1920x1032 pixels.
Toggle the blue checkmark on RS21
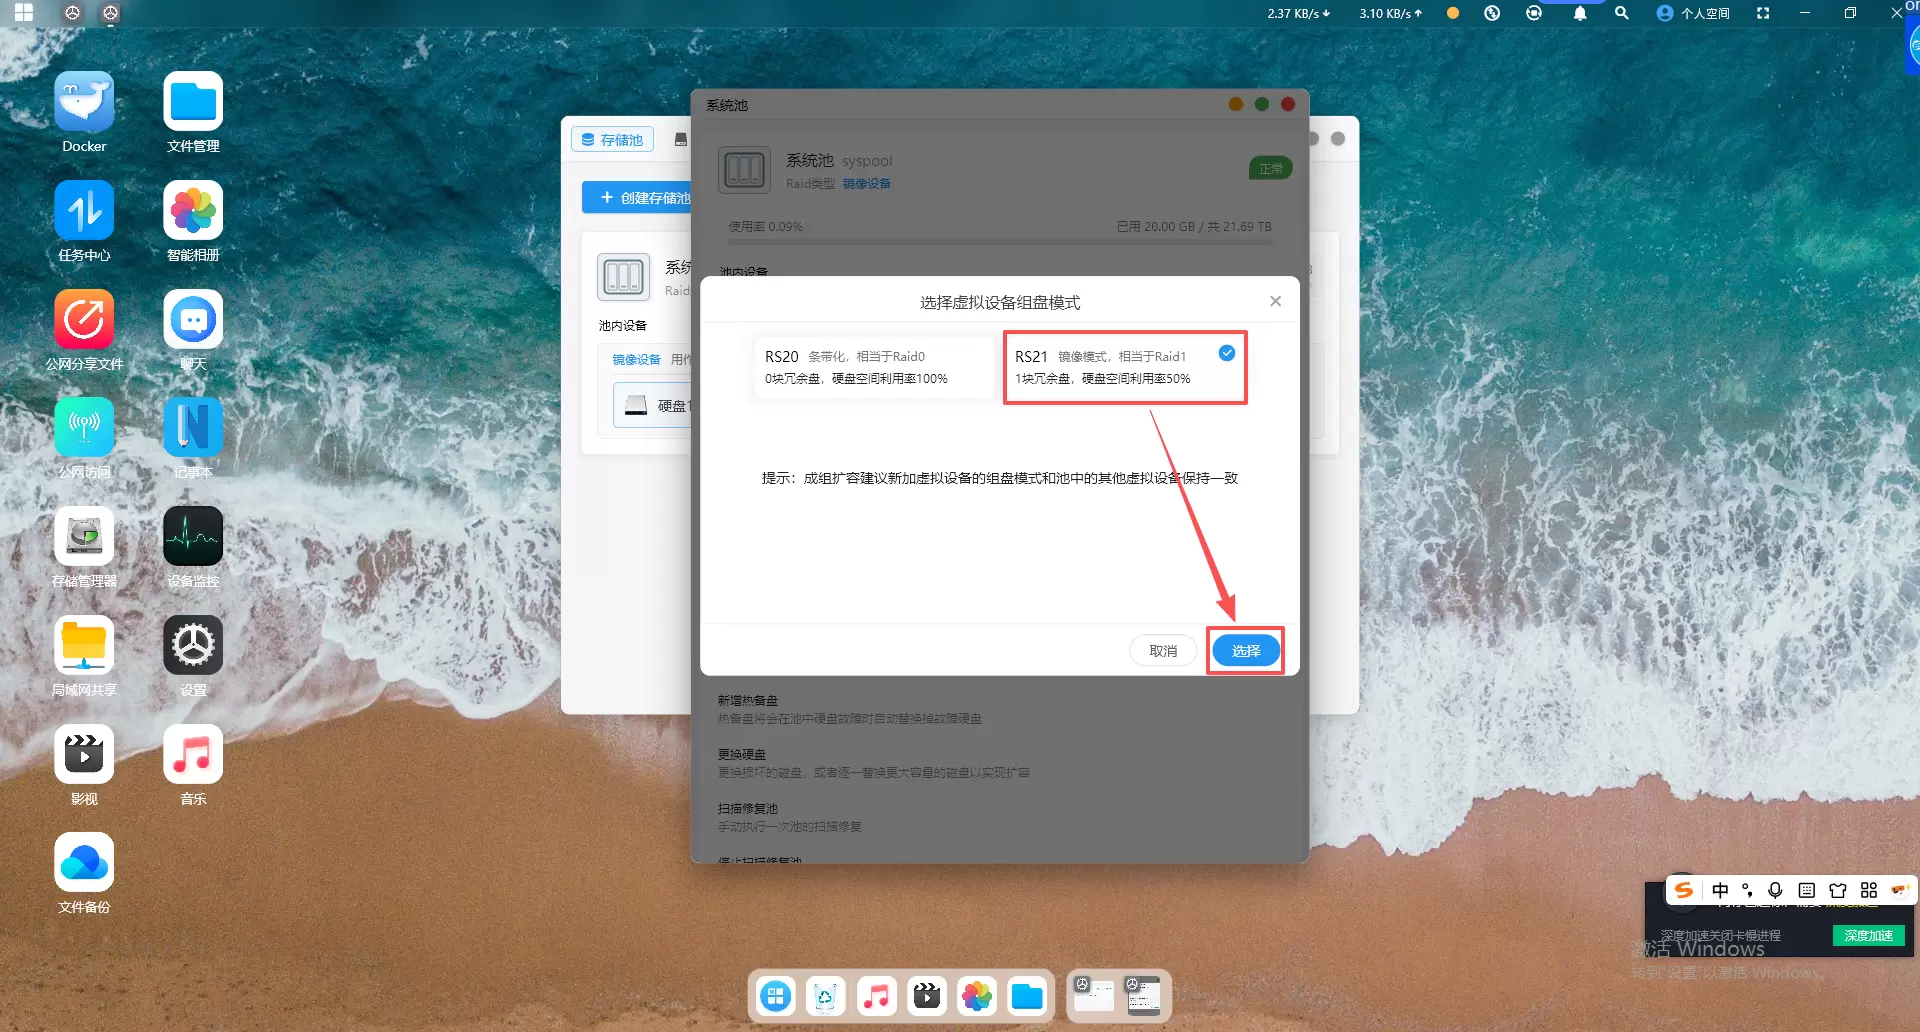tap(1227, 353)
